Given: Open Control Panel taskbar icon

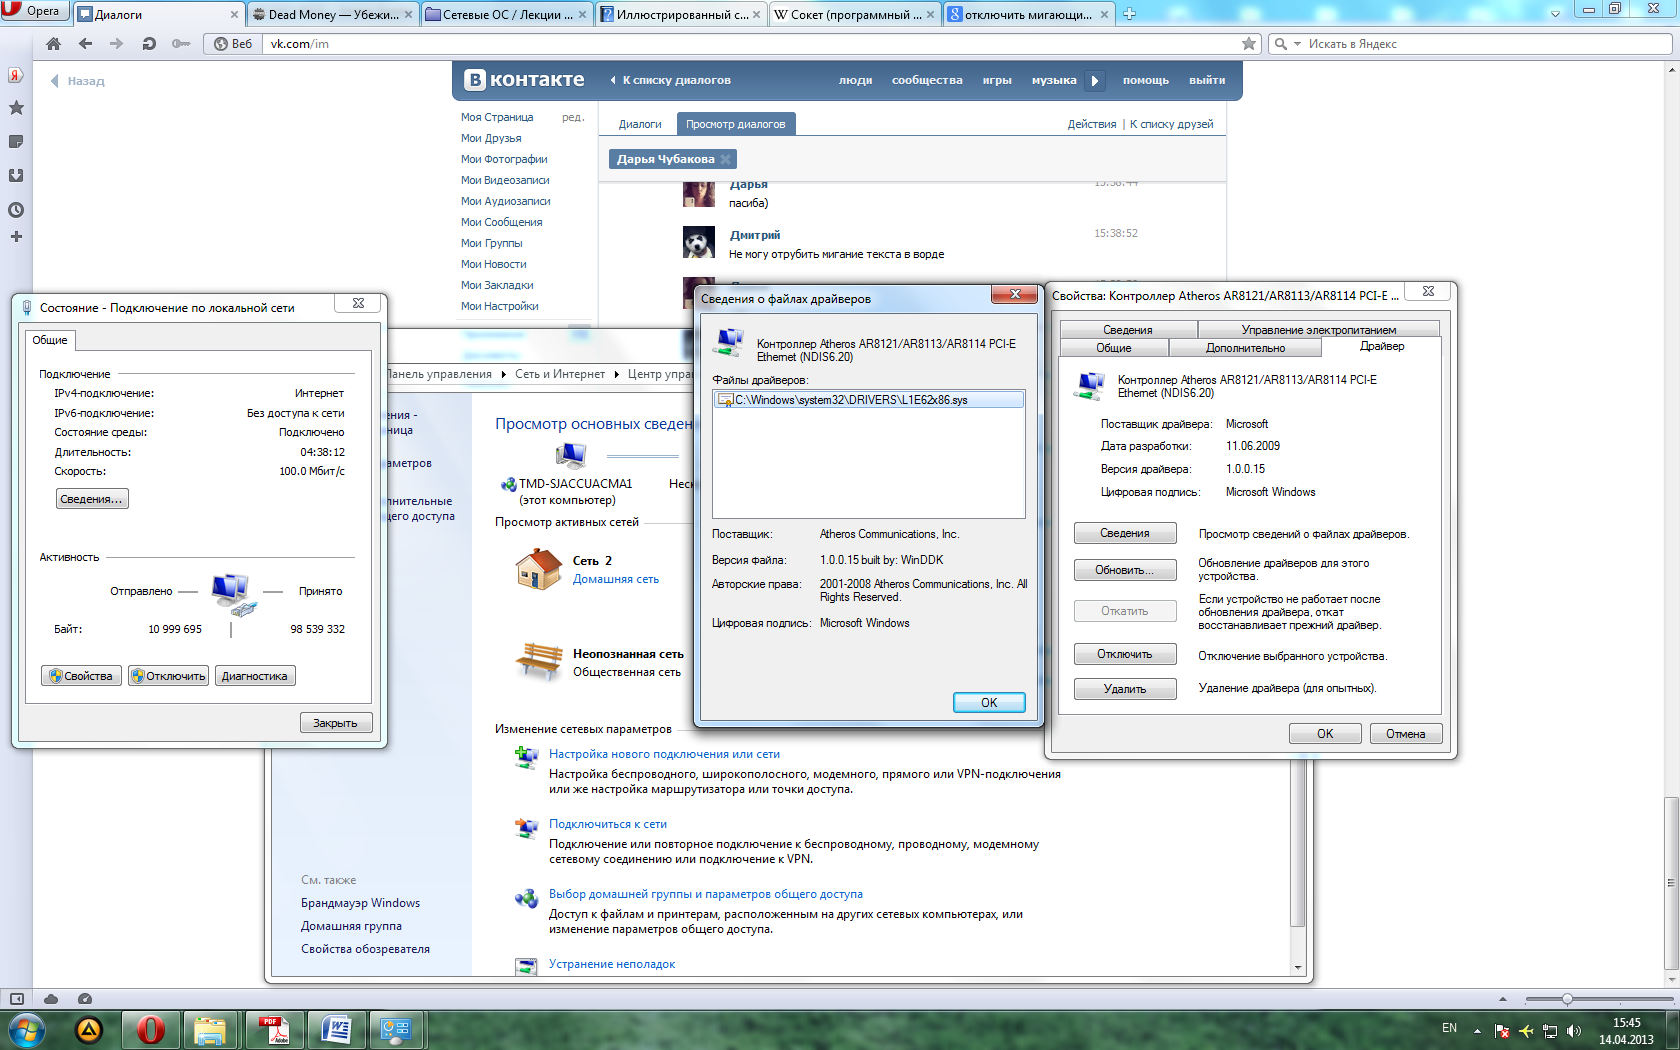Looking at the screenshot, I should coord(397,1030).
